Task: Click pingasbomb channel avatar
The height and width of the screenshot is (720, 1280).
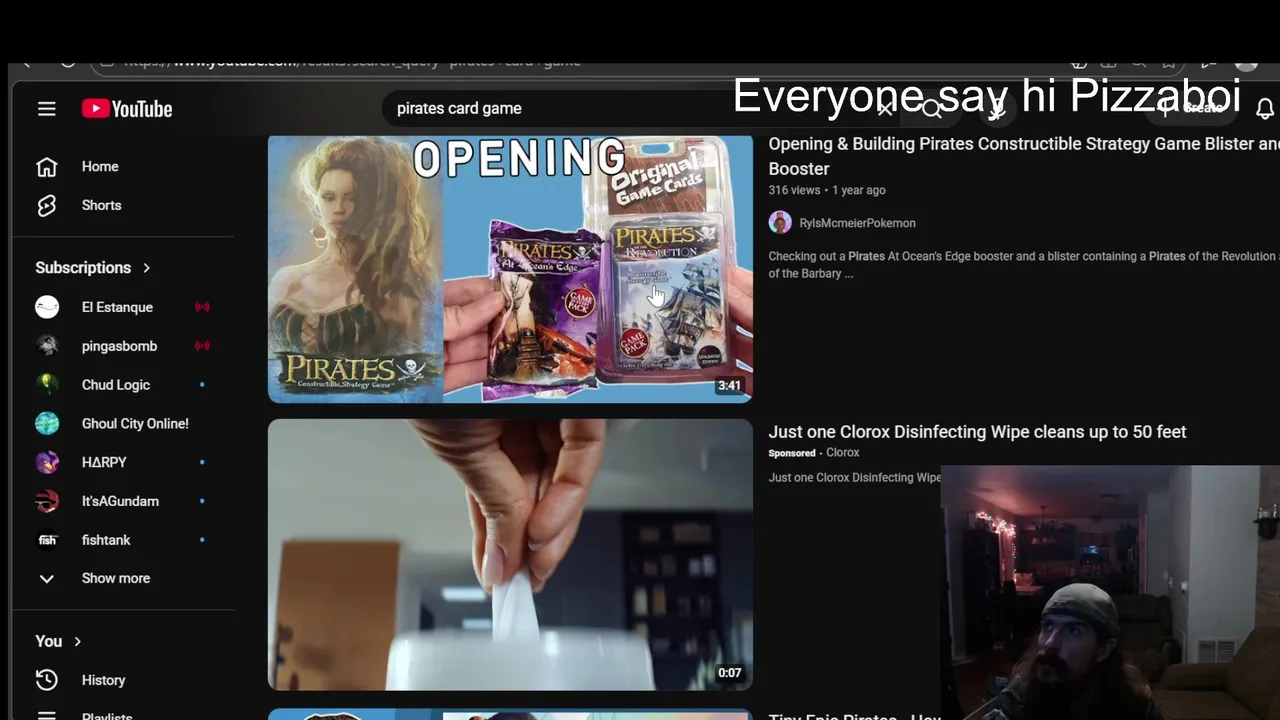Action: coord(47,346)
